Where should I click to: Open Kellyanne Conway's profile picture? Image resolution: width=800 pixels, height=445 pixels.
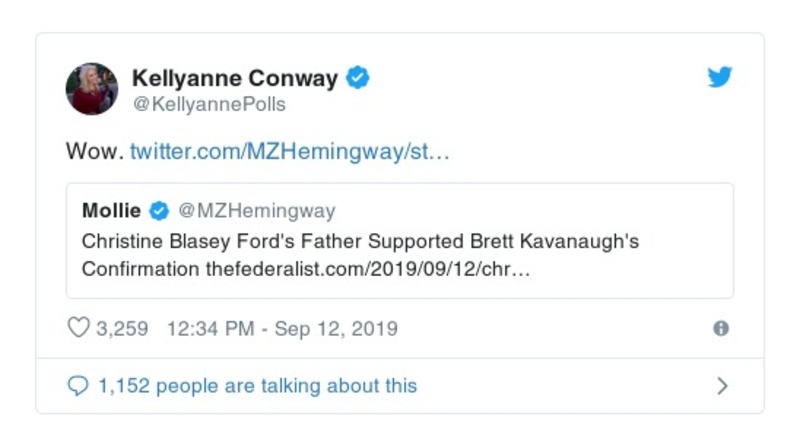(x=92, y=89)
